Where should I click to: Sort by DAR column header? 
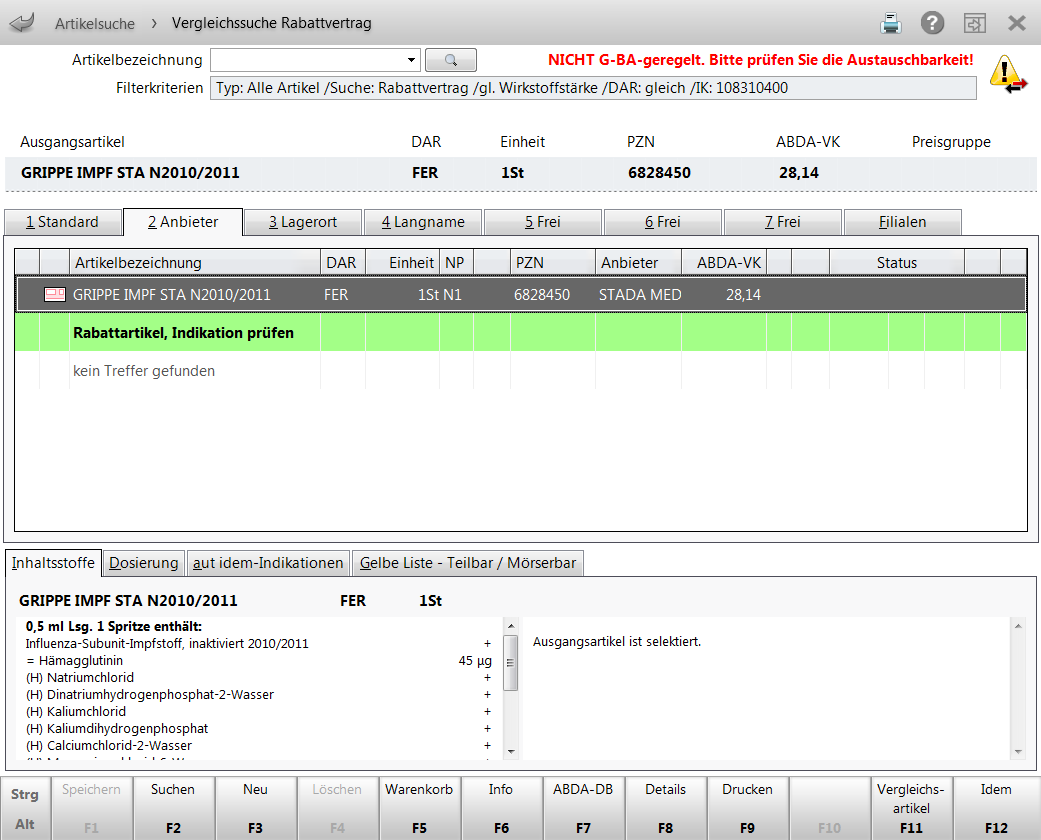pos(343,263)
